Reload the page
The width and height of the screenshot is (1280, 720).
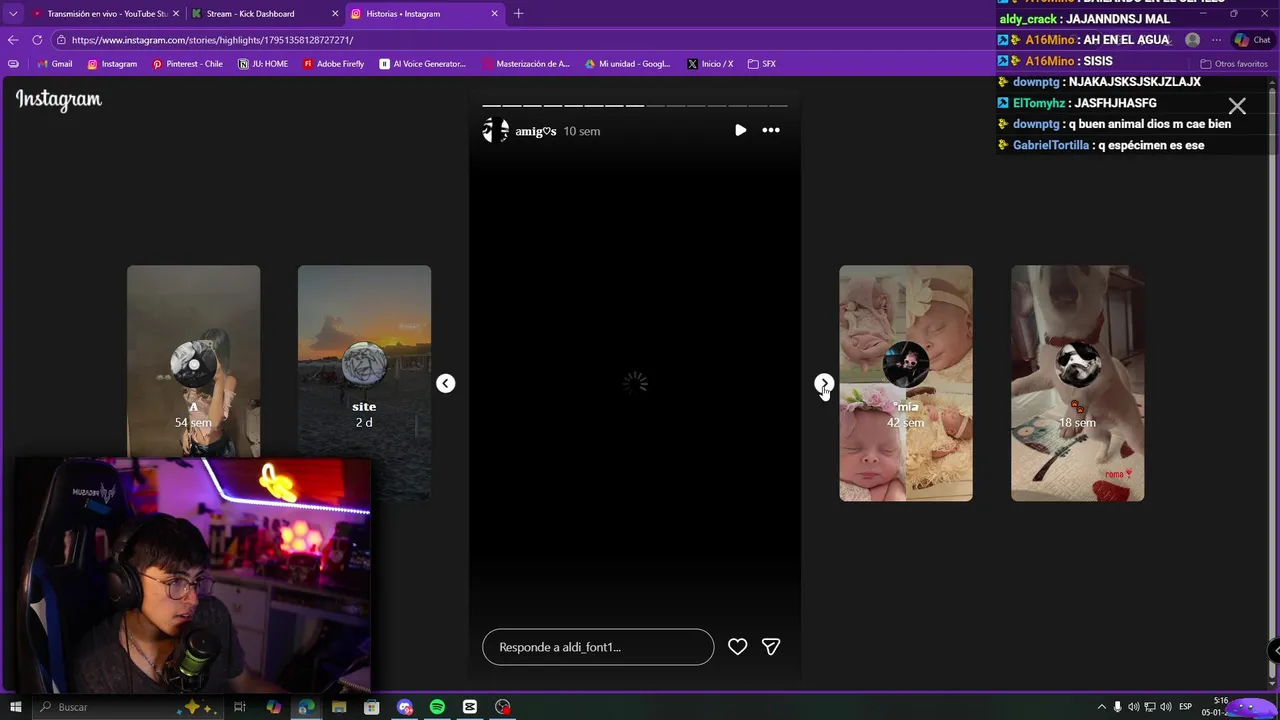coord(37,40)
